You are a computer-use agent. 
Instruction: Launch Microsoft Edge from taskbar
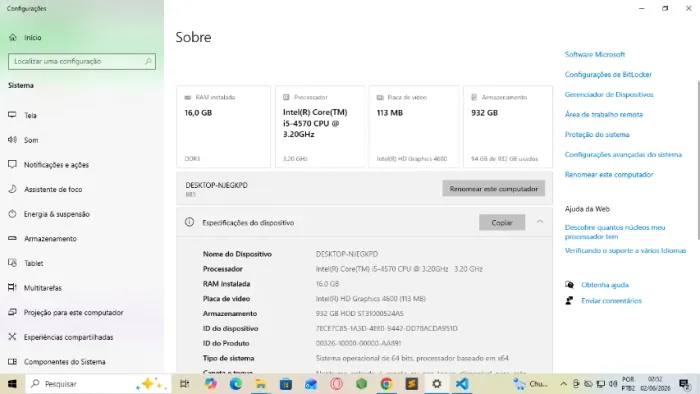(235, 384)
